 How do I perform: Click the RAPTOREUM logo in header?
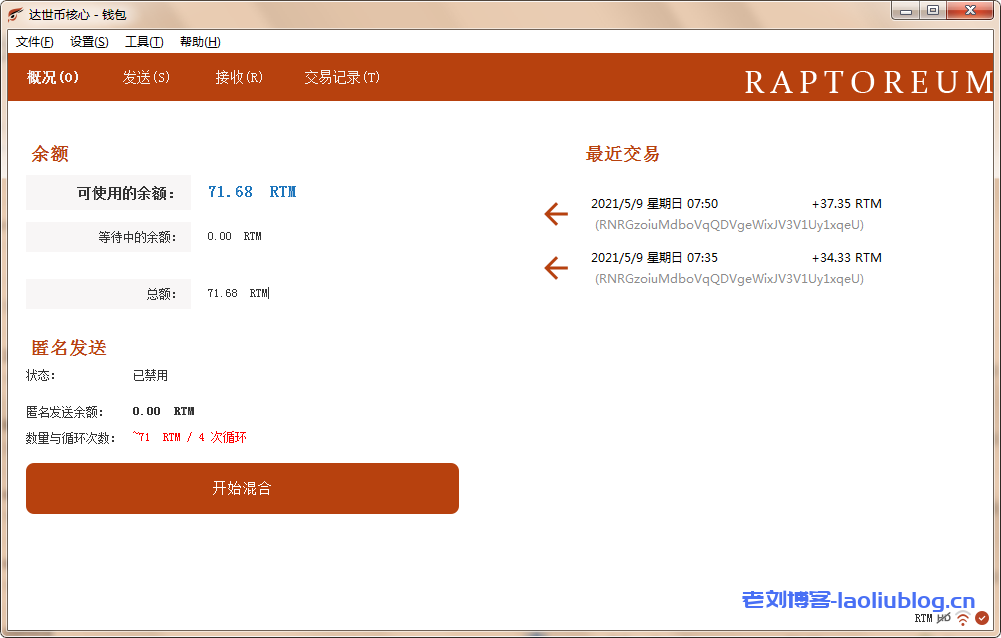point(867,82)
